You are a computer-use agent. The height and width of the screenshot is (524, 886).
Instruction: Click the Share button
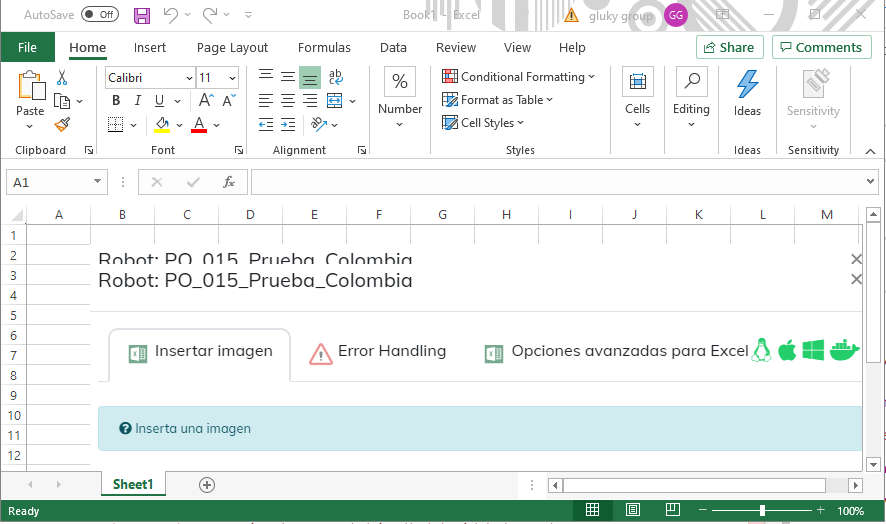(729, 47)
